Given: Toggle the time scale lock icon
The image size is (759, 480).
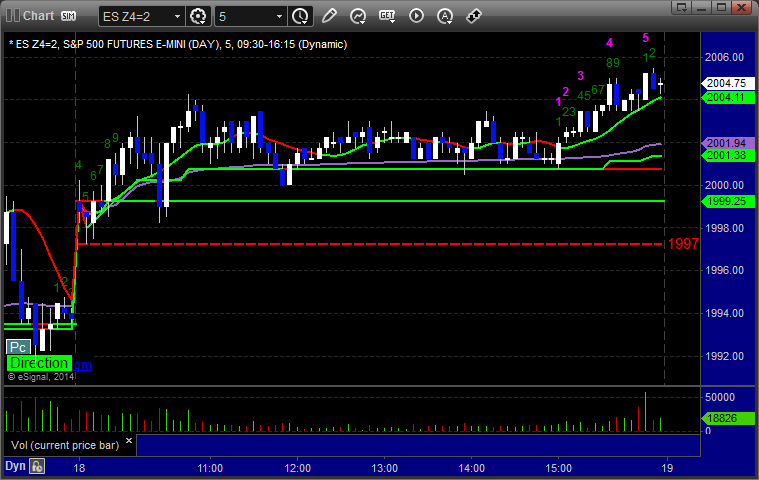Looking at the screenshot, I should tap(37, 466).
